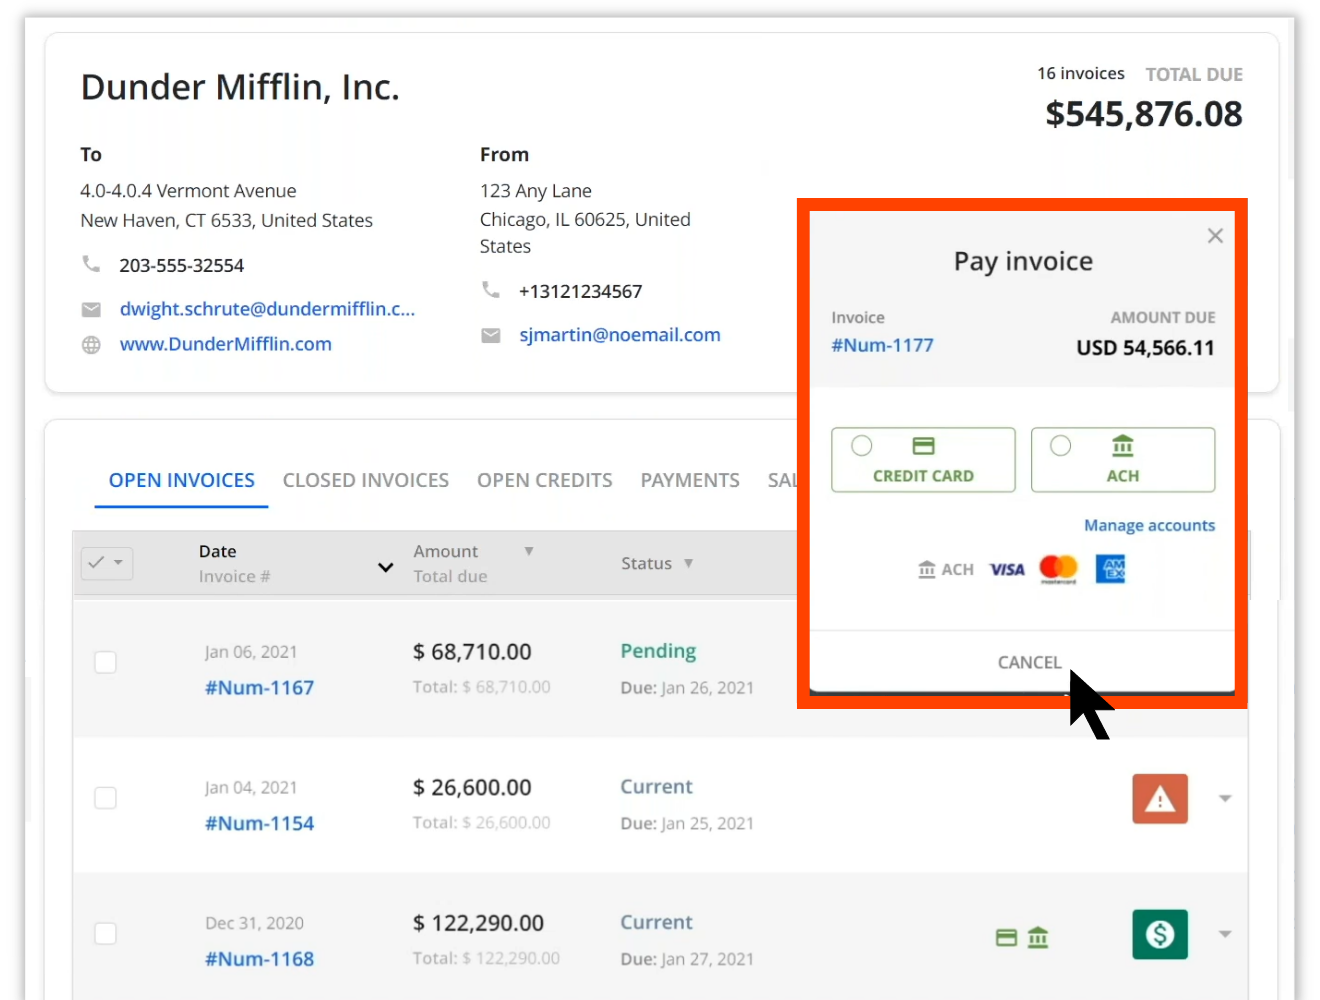This screenshot has width=1320, height=1000.
Task: Click the Manage accounts link
Action: pyautogui.click(x=1149, y=525)
